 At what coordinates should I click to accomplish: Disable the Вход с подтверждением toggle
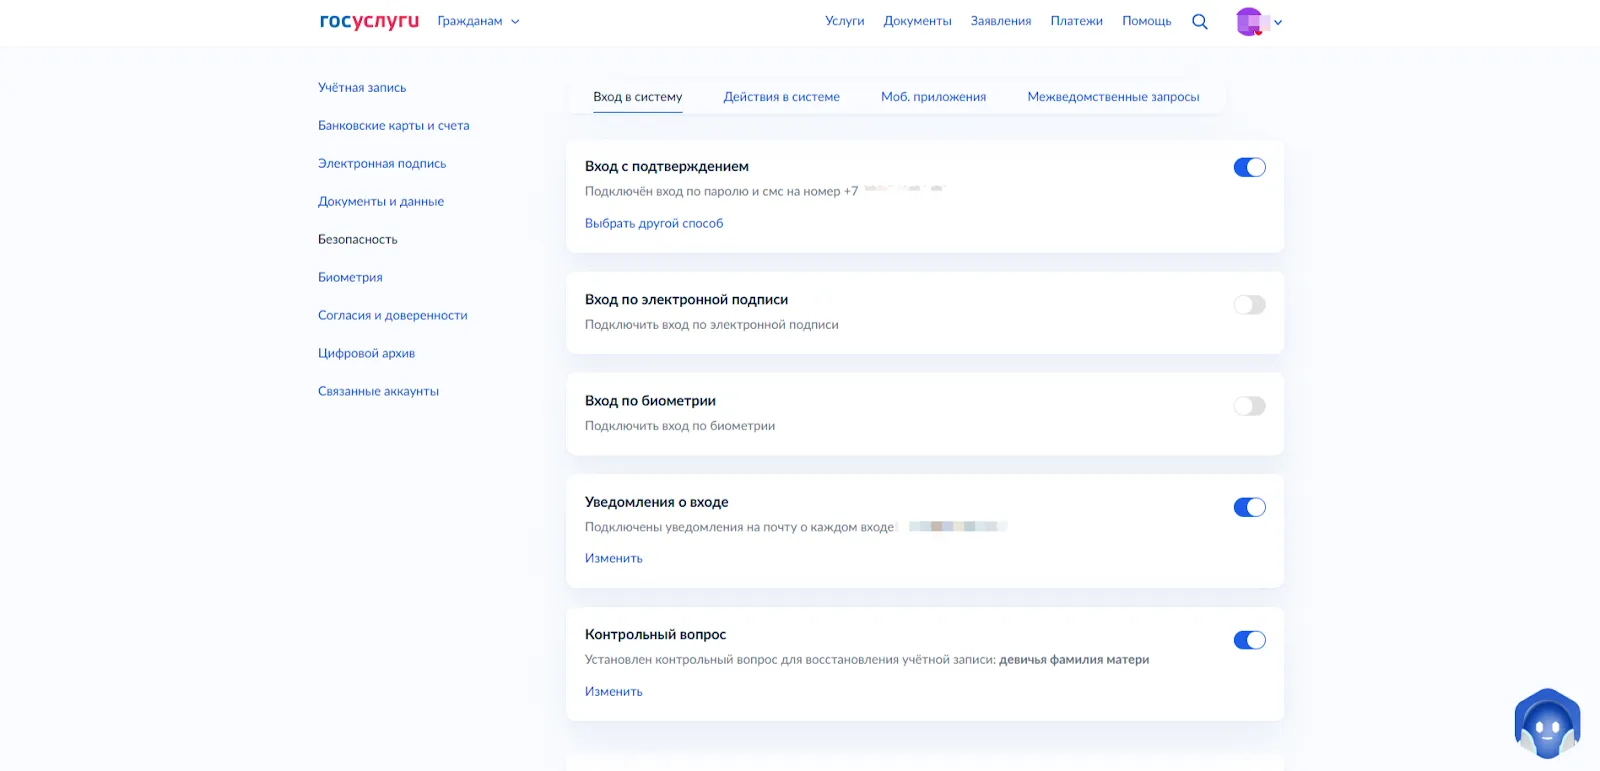point(1249,168)
